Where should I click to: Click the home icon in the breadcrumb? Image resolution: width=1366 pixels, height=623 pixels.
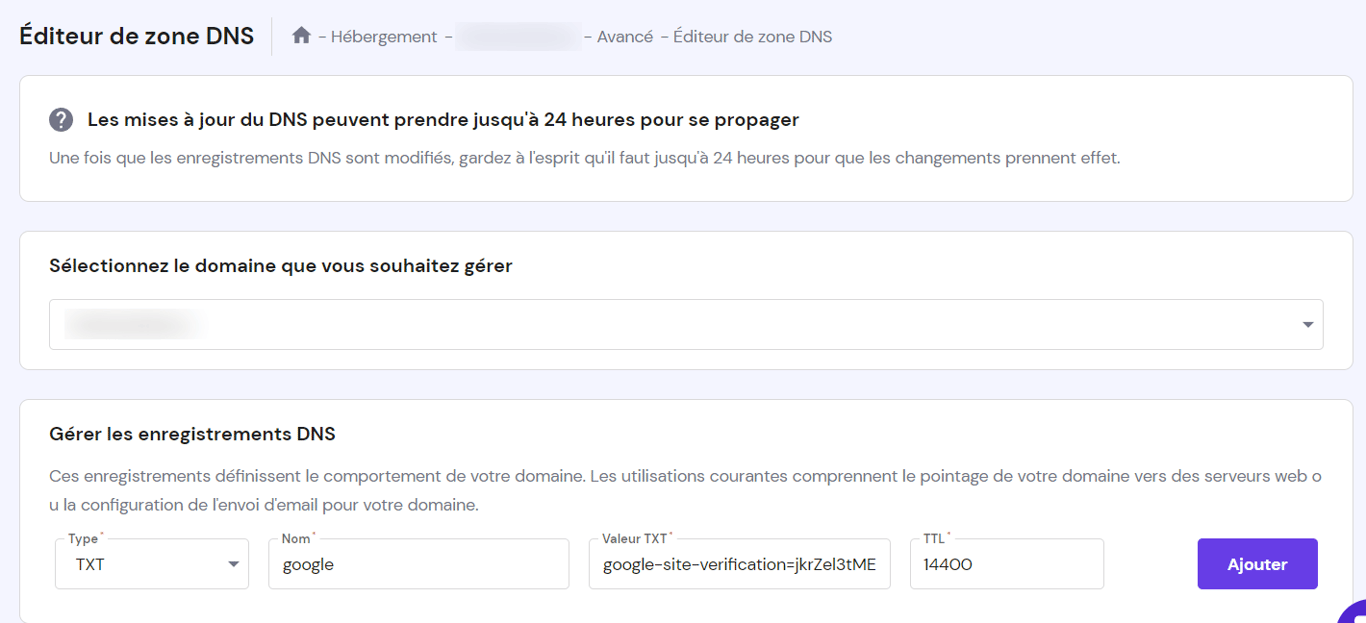tap(301, 34)
